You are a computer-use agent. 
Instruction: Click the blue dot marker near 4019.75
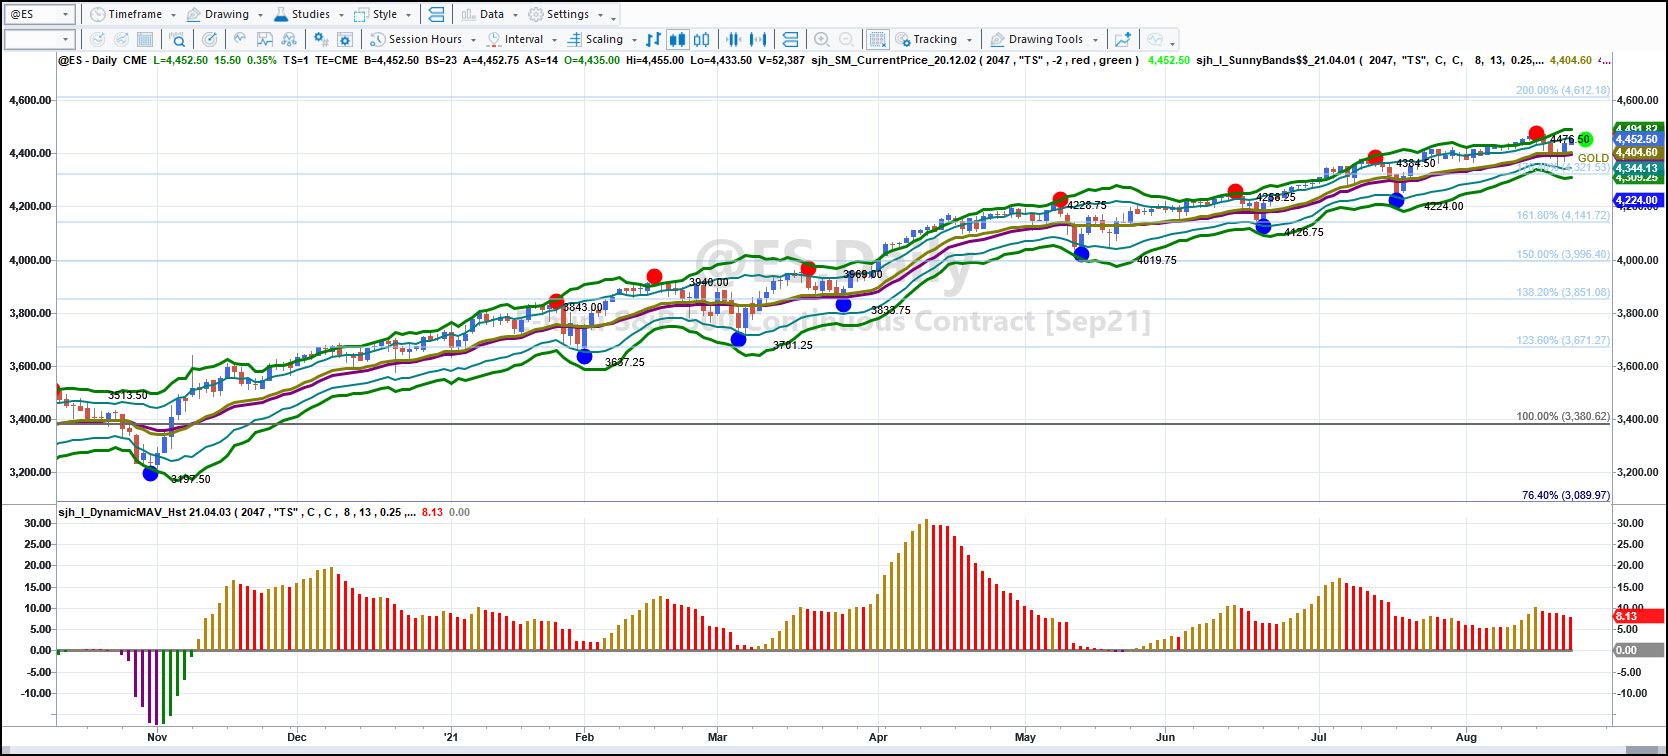pos(1081,253)
